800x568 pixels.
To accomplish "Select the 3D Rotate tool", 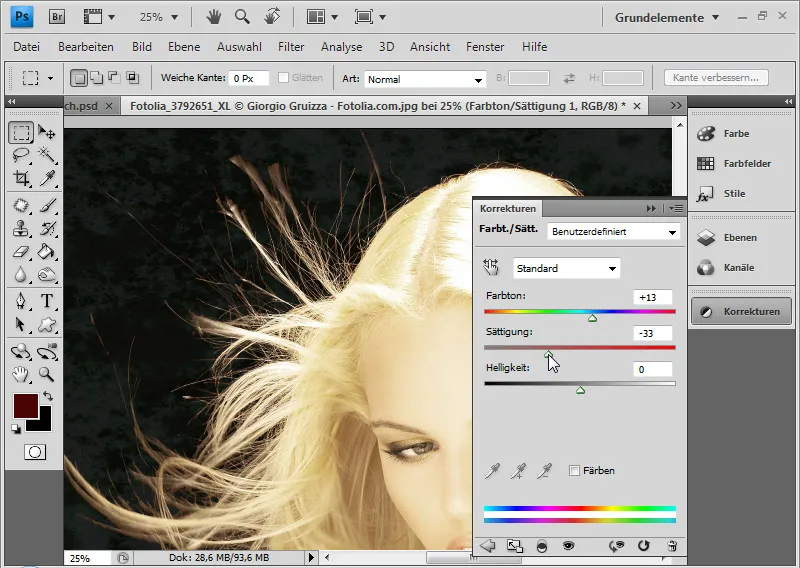I will [21, 351].
